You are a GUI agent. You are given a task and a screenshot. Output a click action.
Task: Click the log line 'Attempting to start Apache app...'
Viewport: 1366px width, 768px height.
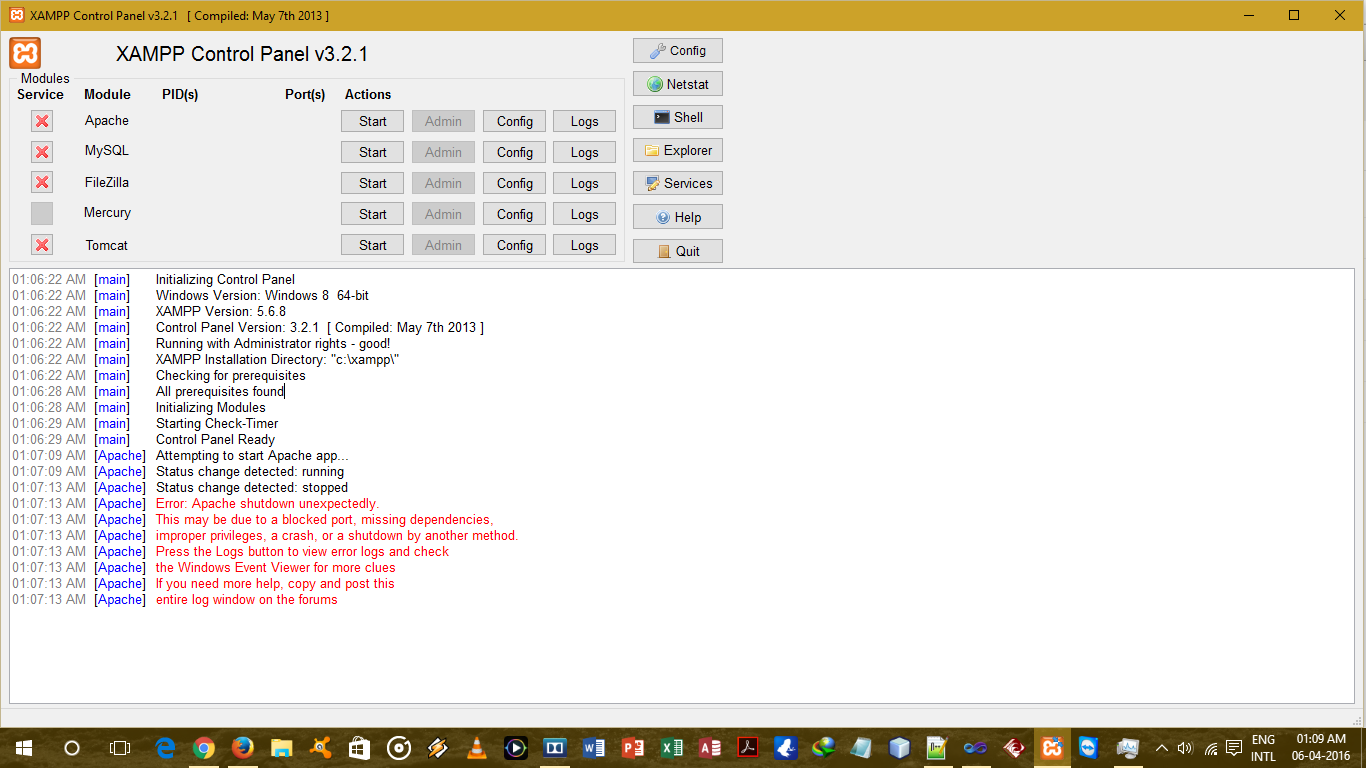pyautogui.click(x=252, y=456)
